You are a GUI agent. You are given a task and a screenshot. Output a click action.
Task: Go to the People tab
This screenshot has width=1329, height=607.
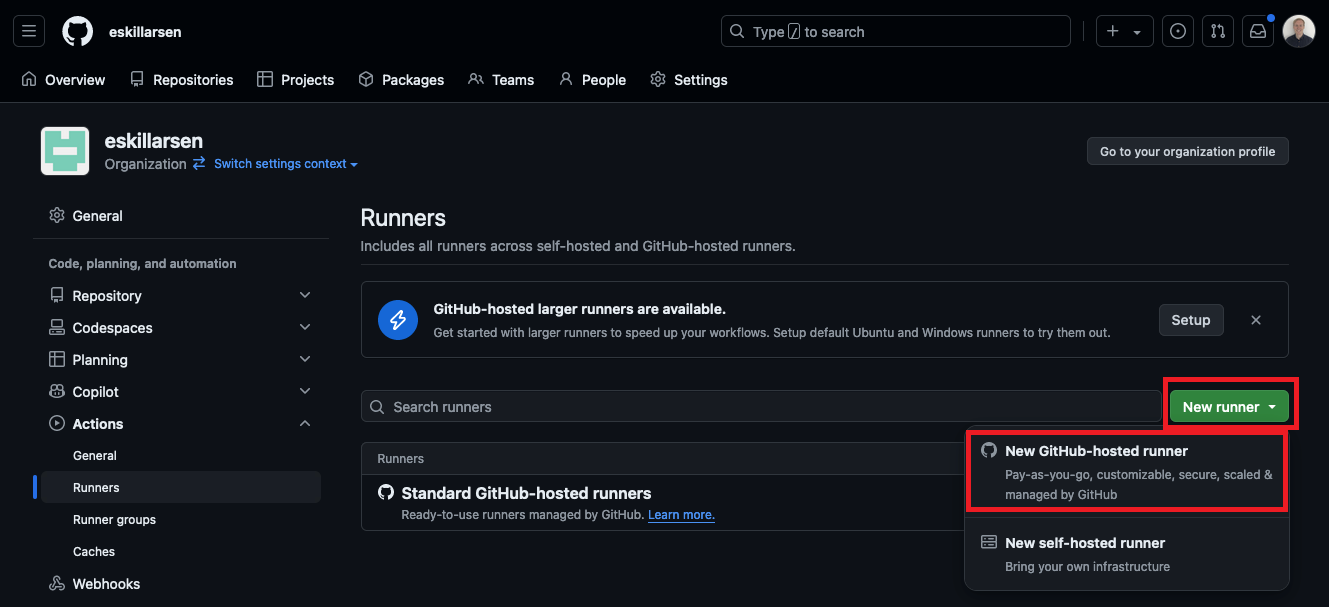(592, 80)
